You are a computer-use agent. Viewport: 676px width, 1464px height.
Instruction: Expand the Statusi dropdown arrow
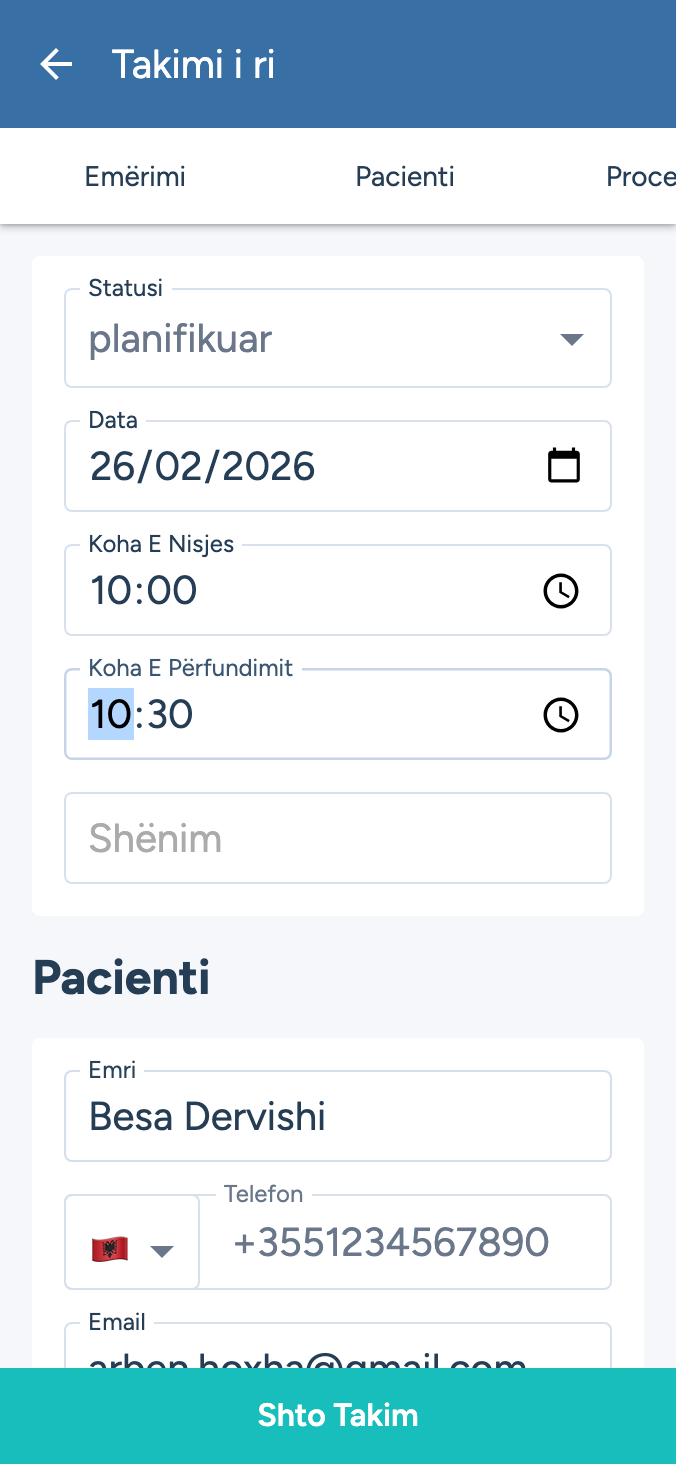(x=571, y=340)
